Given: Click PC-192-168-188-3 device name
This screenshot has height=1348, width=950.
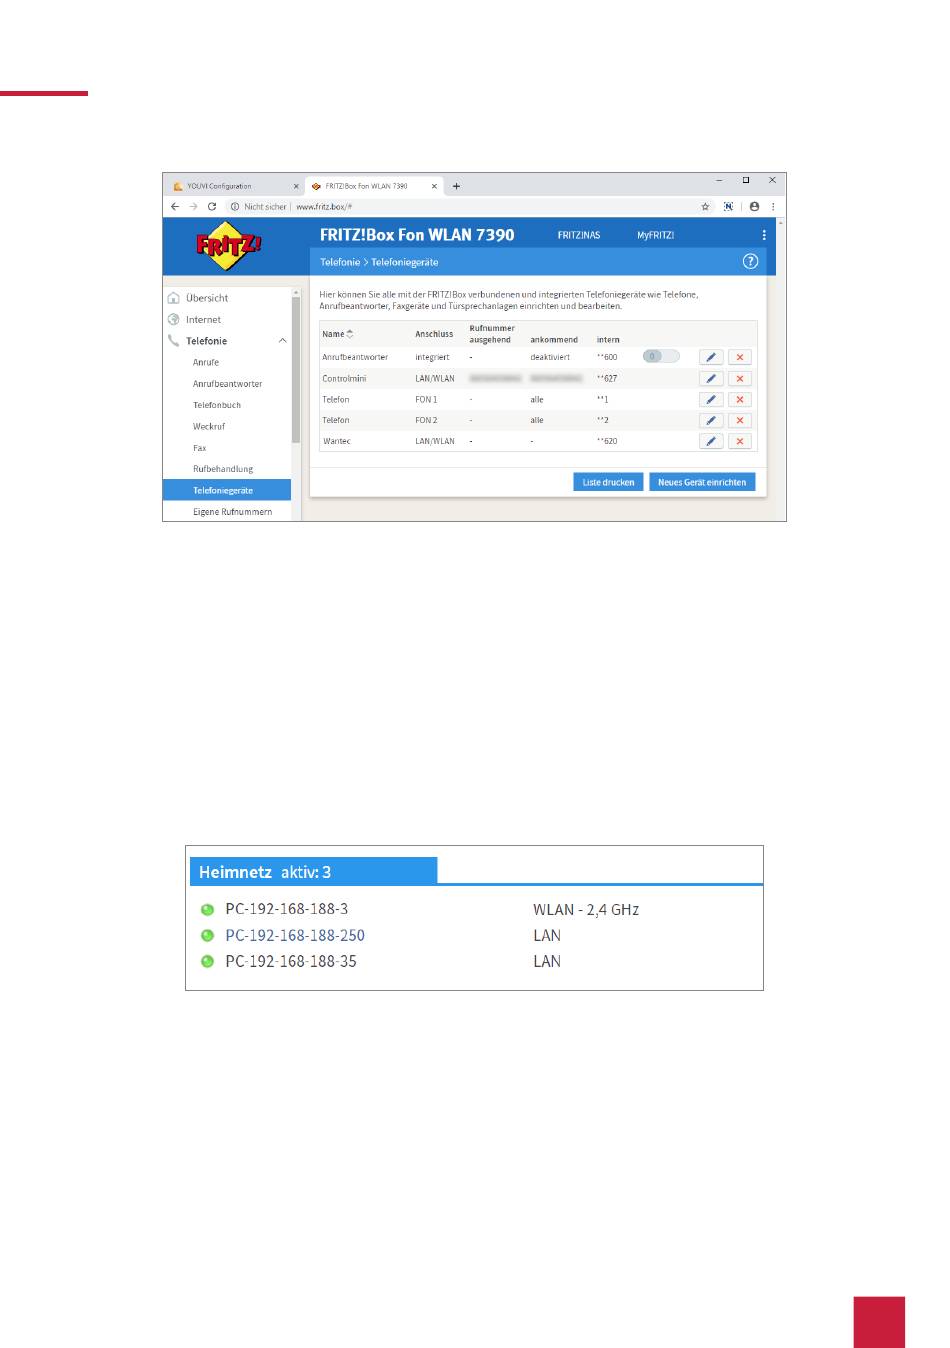Looking at the screenshot, I should point(287,909).
